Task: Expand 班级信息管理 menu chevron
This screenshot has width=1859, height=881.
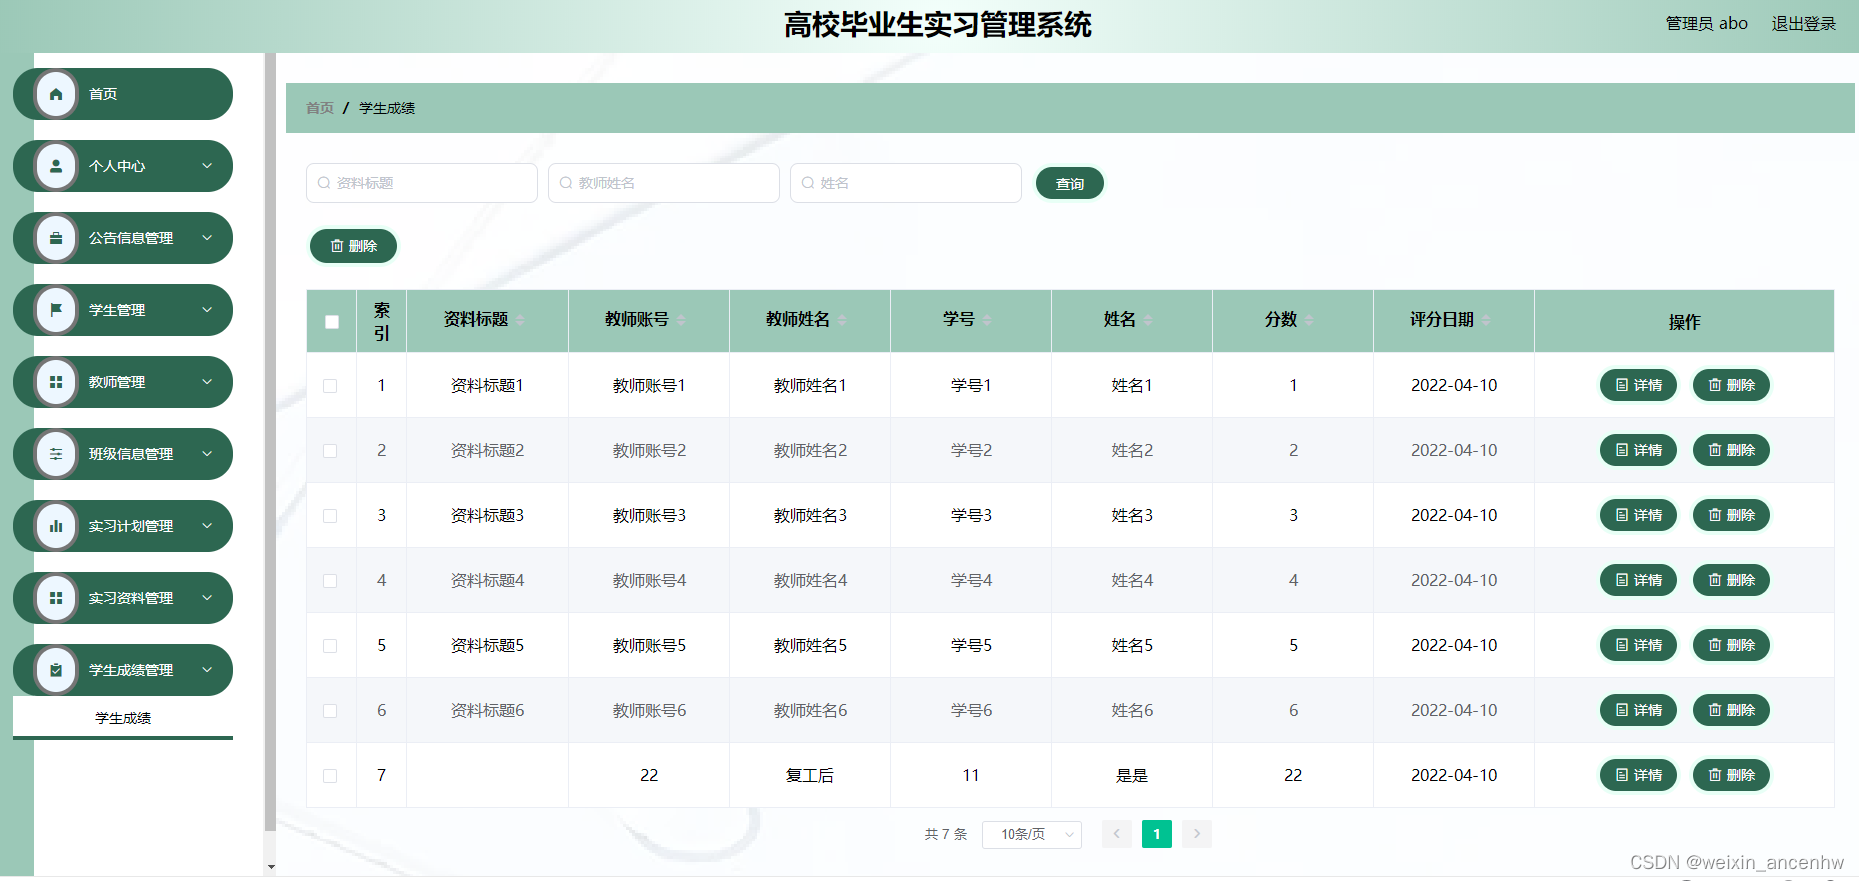Action: click(x=207, y=454)
